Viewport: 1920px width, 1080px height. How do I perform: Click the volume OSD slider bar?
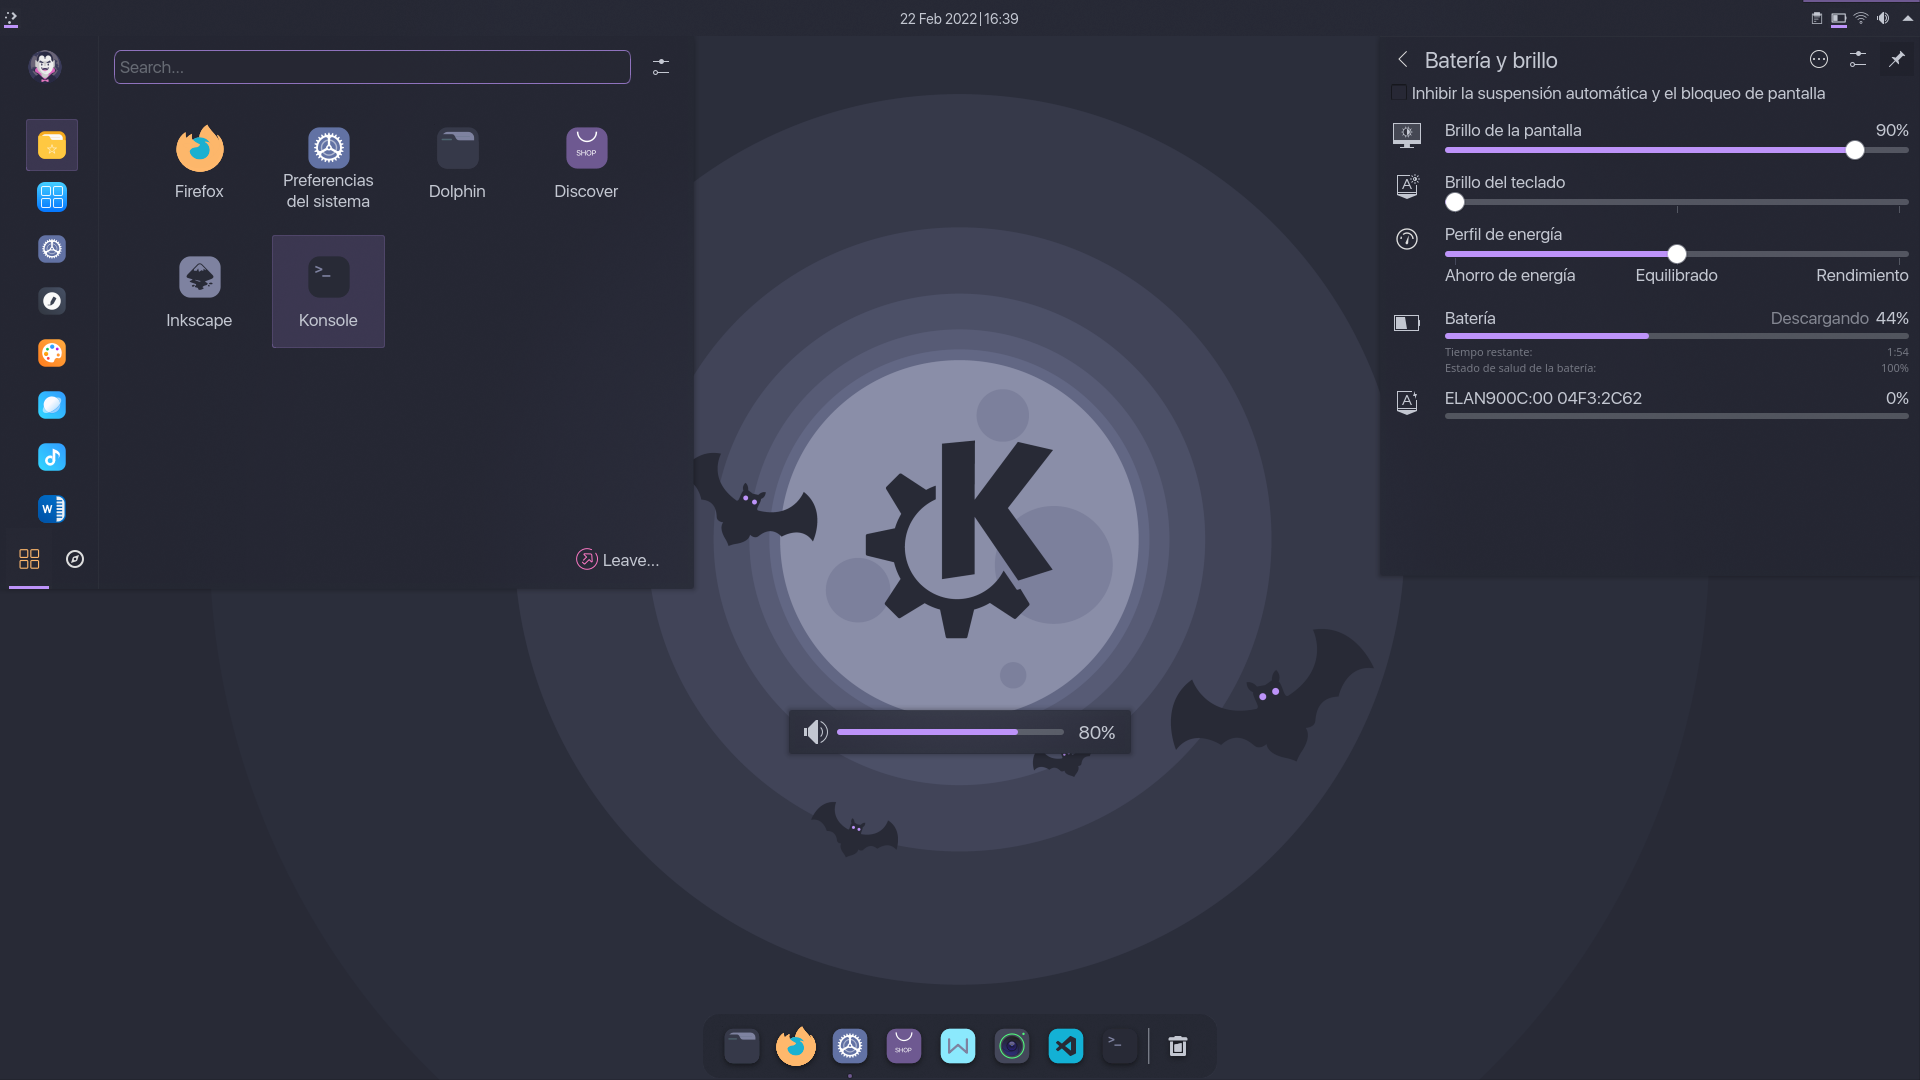coord(950,732)
